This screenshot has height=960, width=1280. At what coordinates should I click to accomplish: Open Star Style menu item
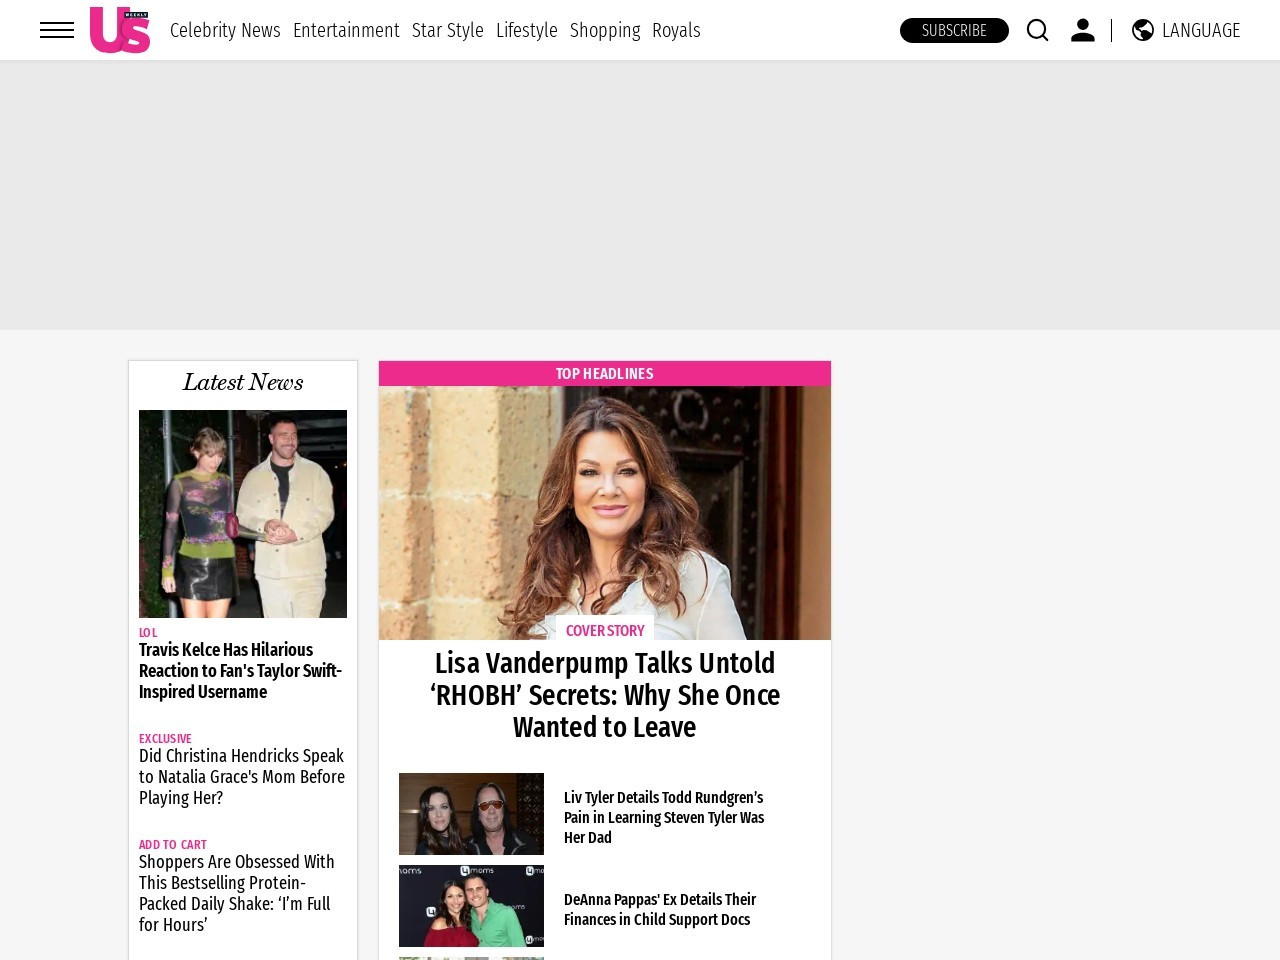pyautogui.click(x=448, y=30)
